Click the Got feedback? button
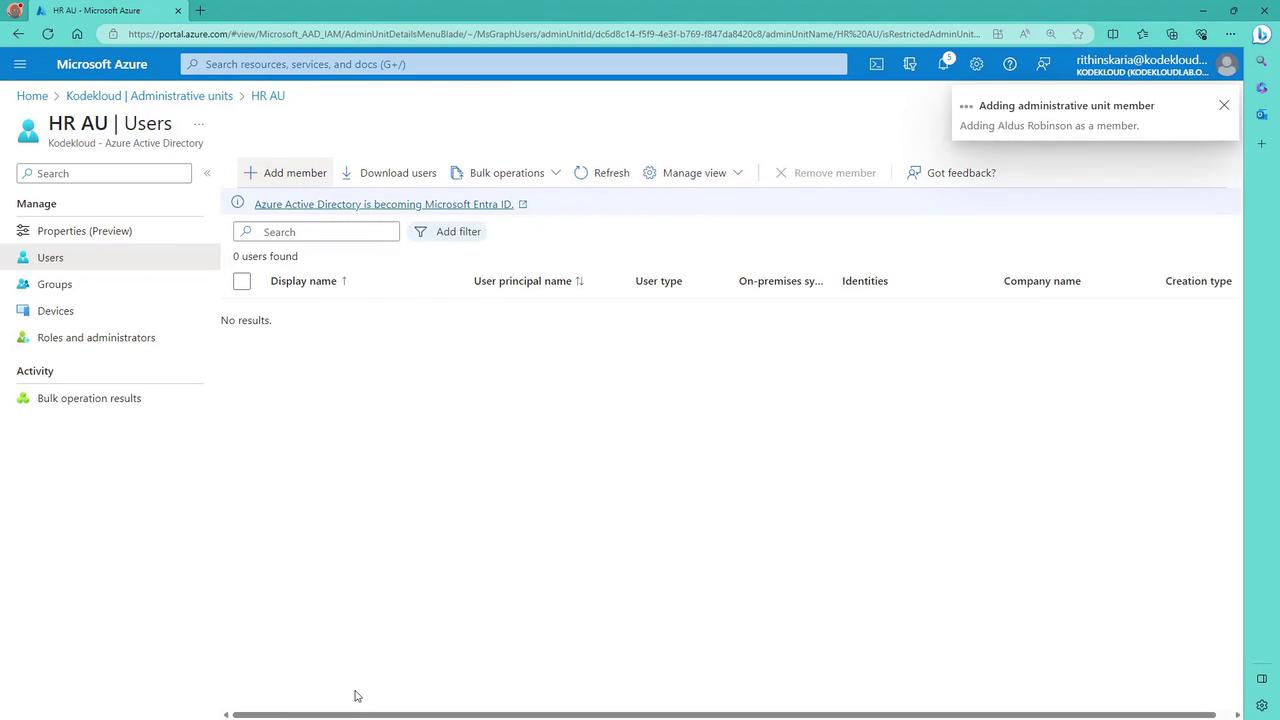Viewport: 1280px width, 720px height. (951, 173)
